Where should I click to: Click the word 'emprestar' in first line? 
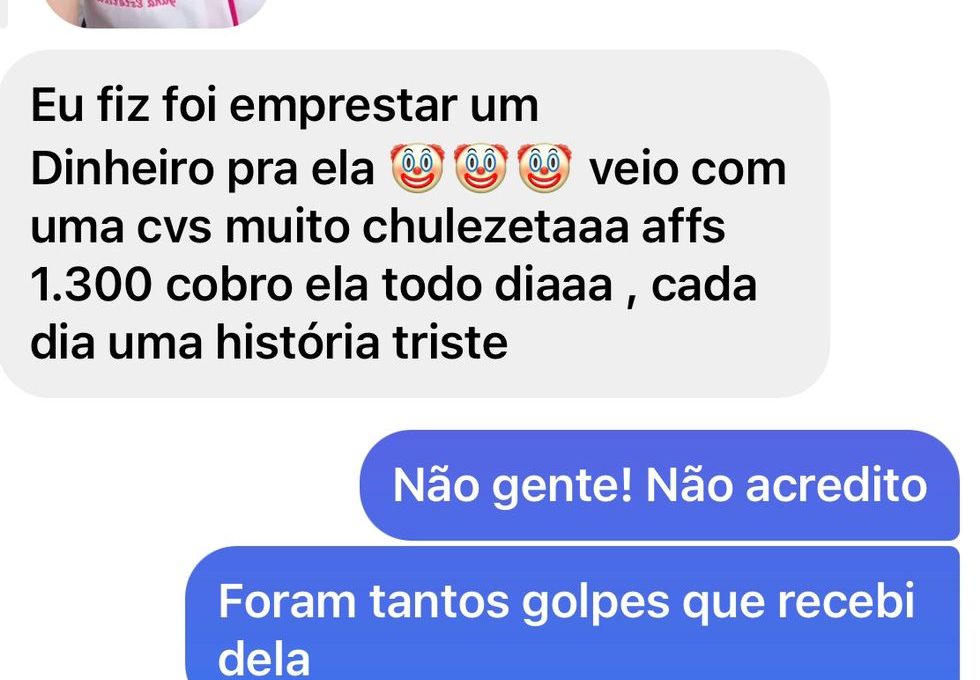[343, 108]
